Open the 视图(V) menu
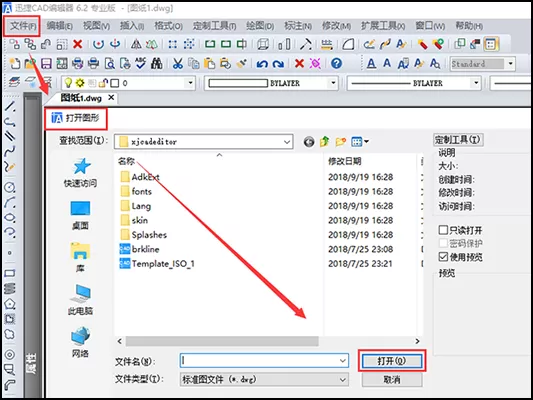The image size is (533, 400). tap(96, 26)
